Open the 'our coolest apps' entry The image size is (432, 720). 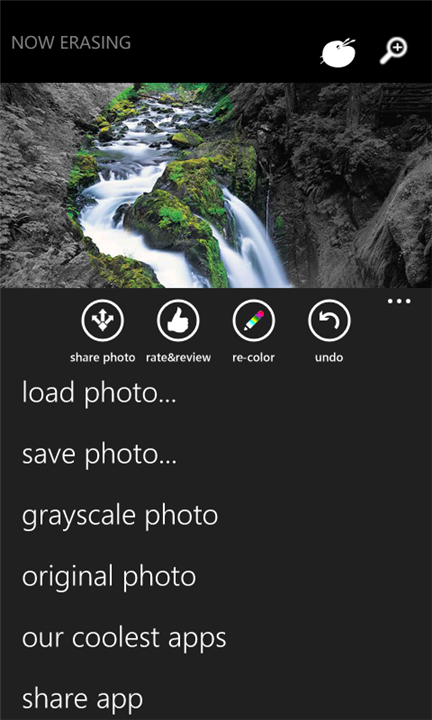(124, 638)
